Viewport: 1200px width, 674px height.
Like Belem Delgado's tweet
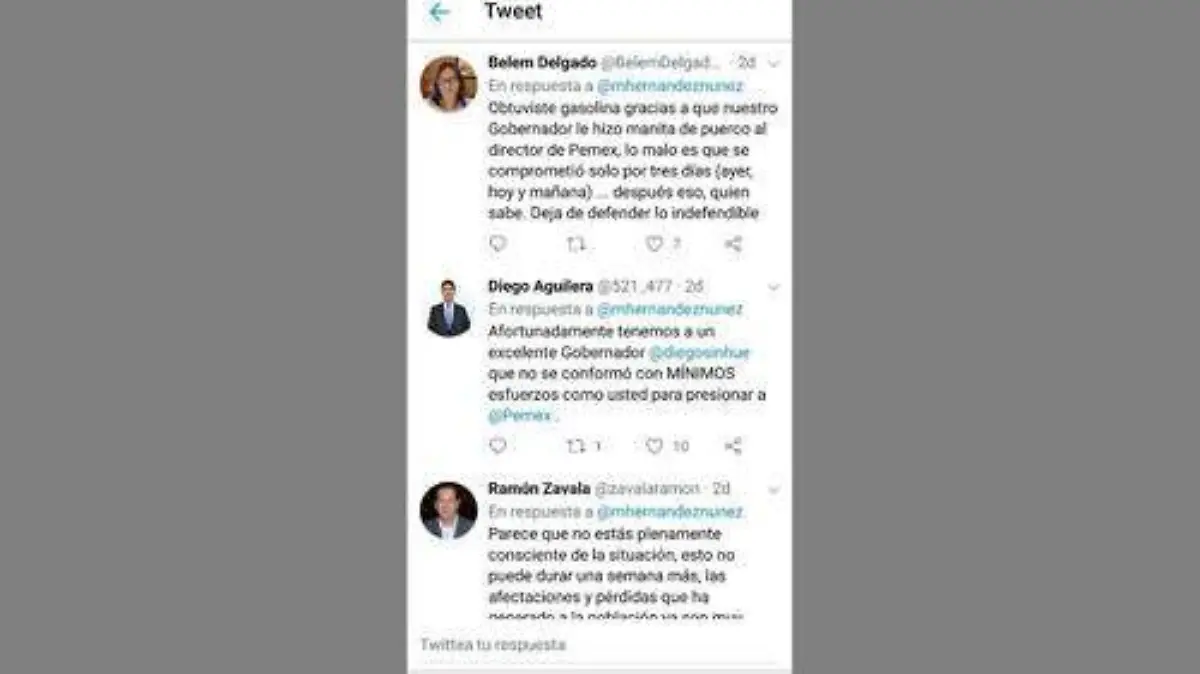(x=654, y=243)
